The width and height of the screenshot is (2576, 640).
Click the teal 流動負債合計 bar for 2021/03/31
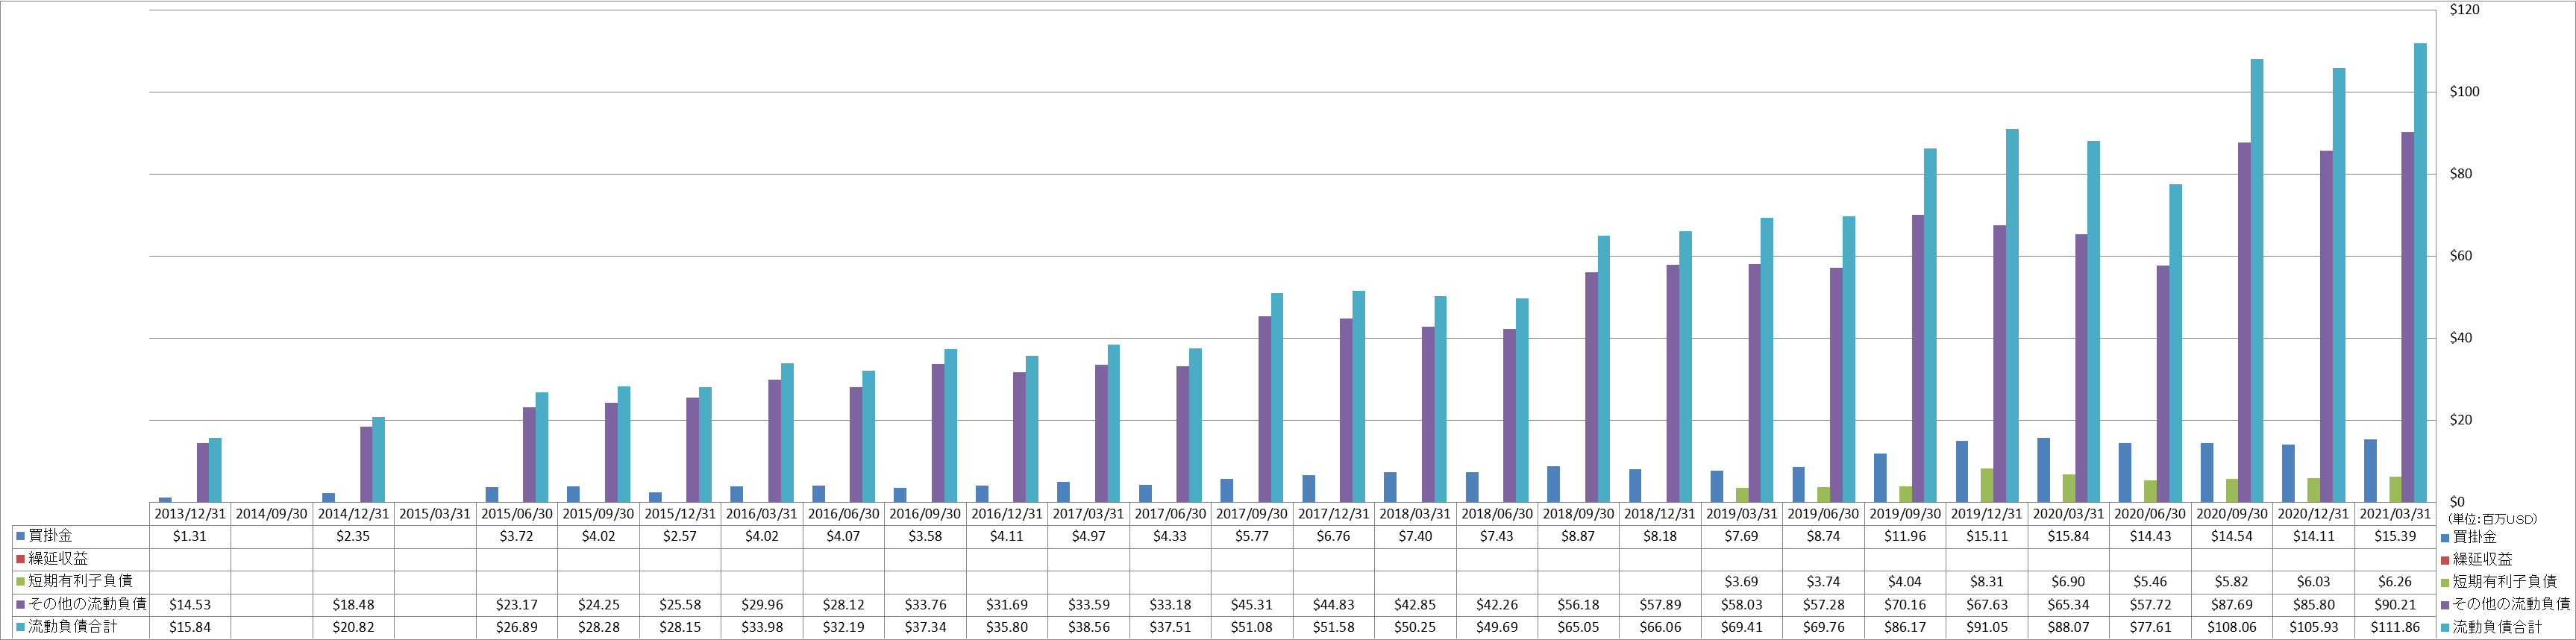tap(2421, 273)
